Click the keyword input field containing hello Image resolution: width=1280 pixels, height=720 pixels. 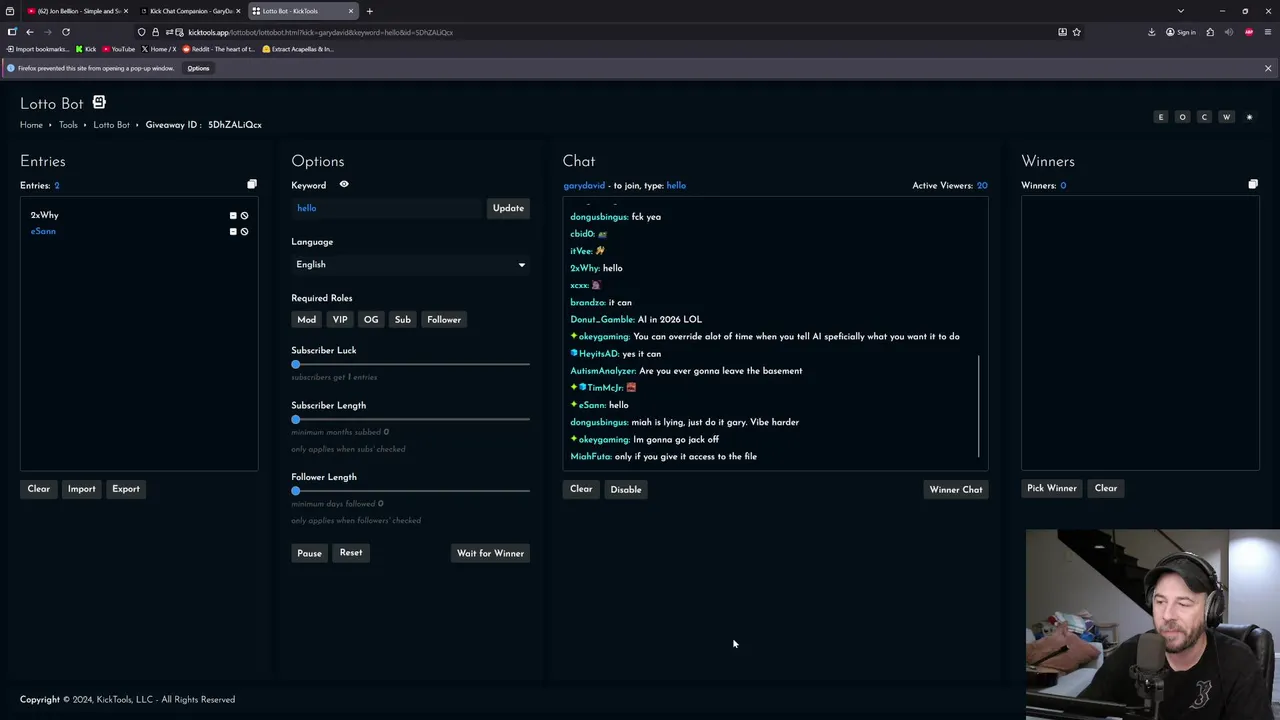(x=386, y=208)
